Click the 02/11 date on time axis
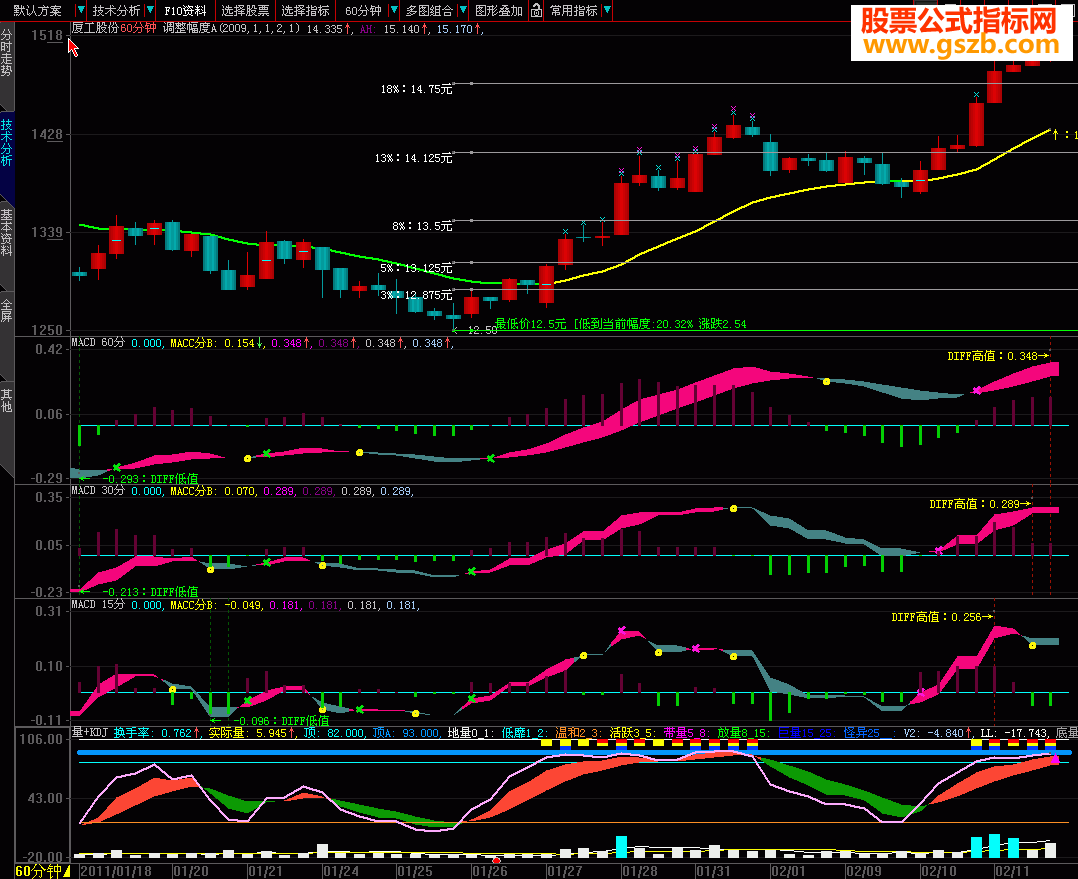Screen dimensions: 1078x879 pos(1013,871)
